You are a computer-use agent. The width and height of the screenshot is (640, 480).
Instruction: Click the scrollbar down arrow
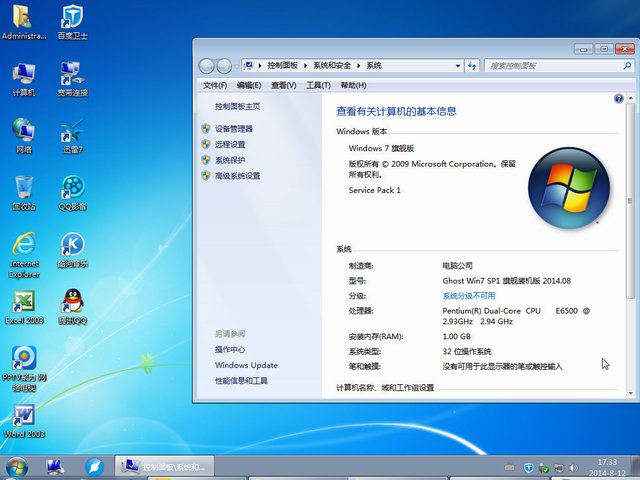(630, 393)
